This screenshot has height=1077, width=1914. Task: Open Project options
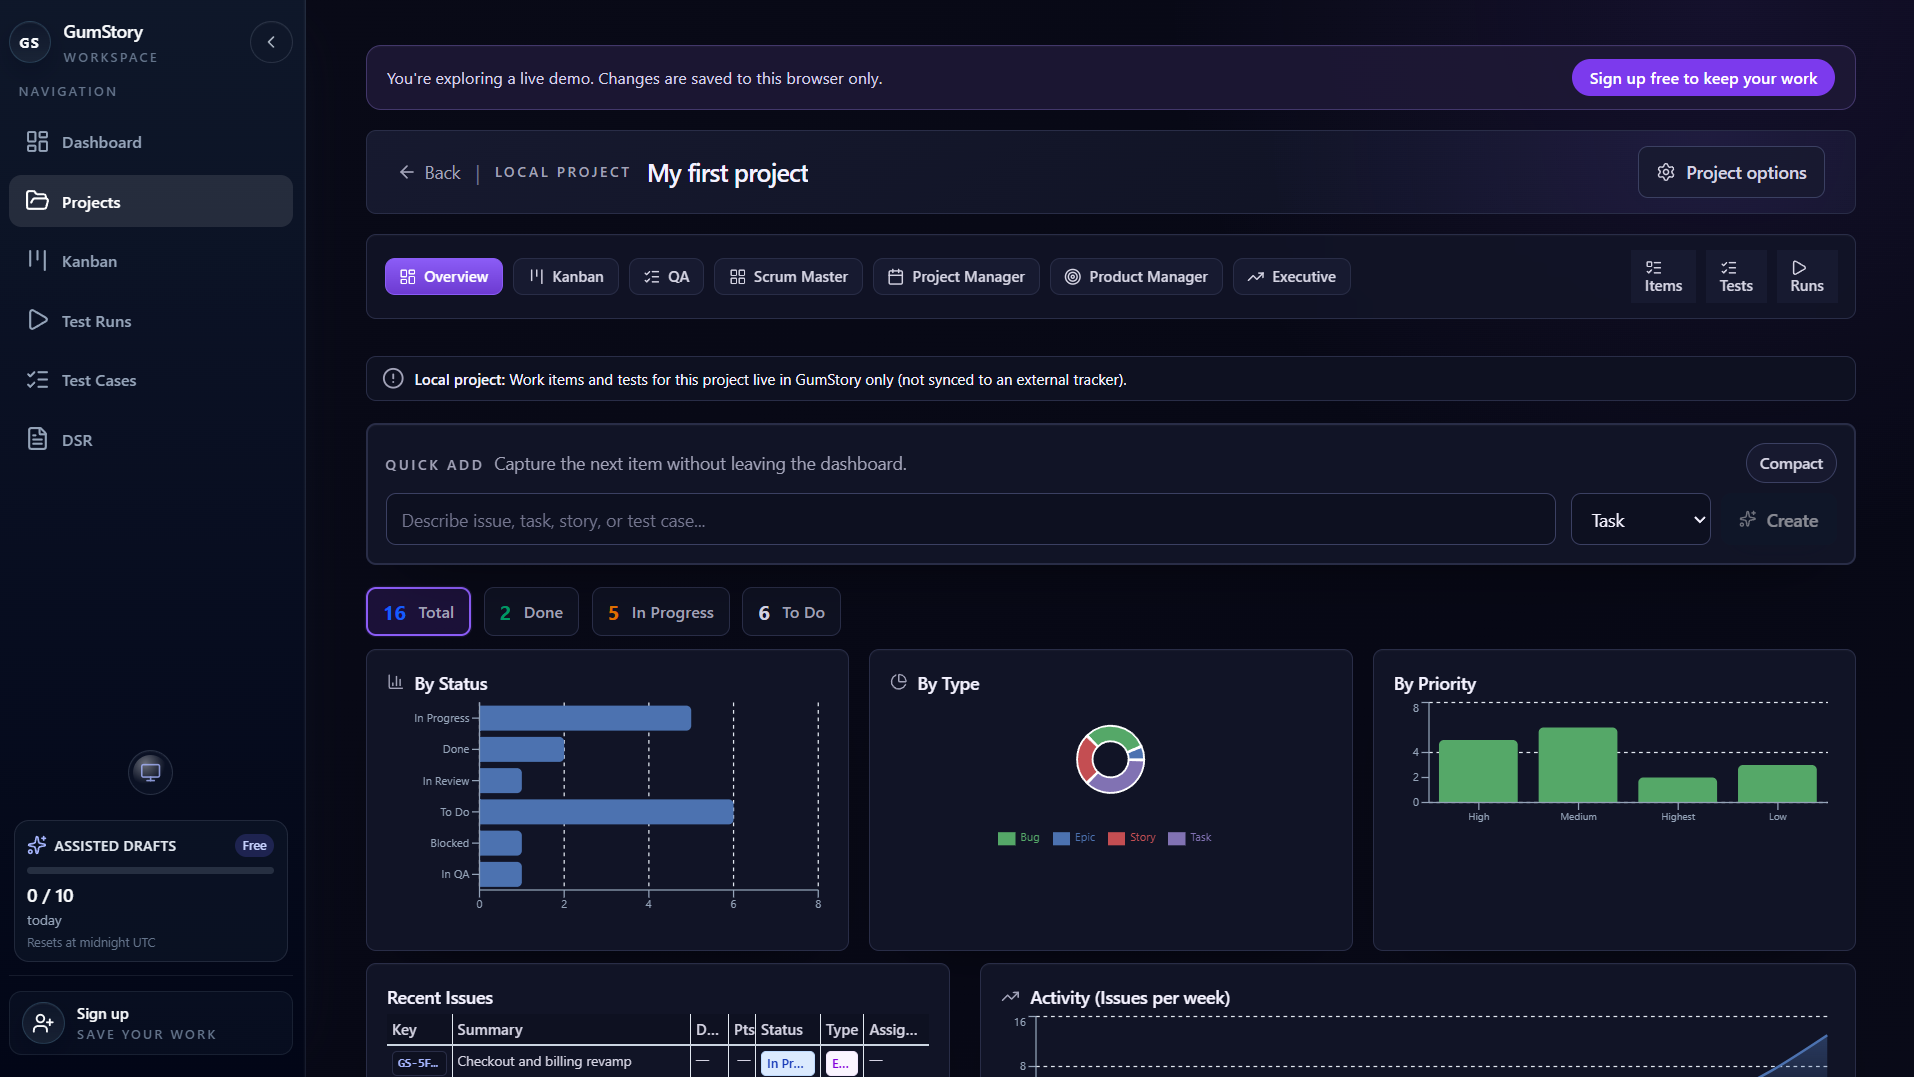[x=1731, y=172]
